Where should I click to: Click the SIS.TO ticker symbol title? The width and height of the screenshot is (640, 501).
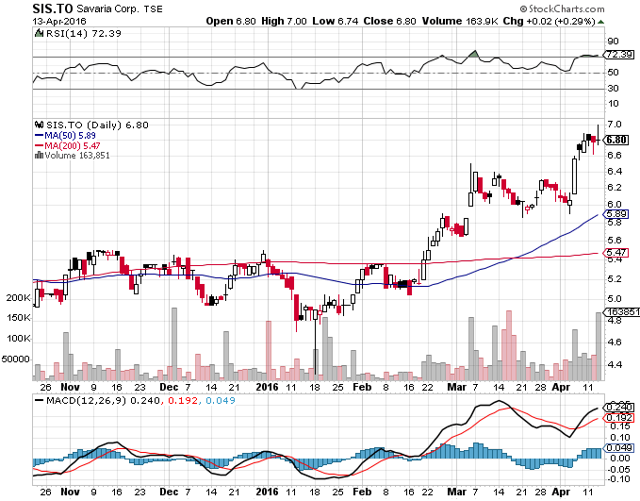click(x=52, y=9)
